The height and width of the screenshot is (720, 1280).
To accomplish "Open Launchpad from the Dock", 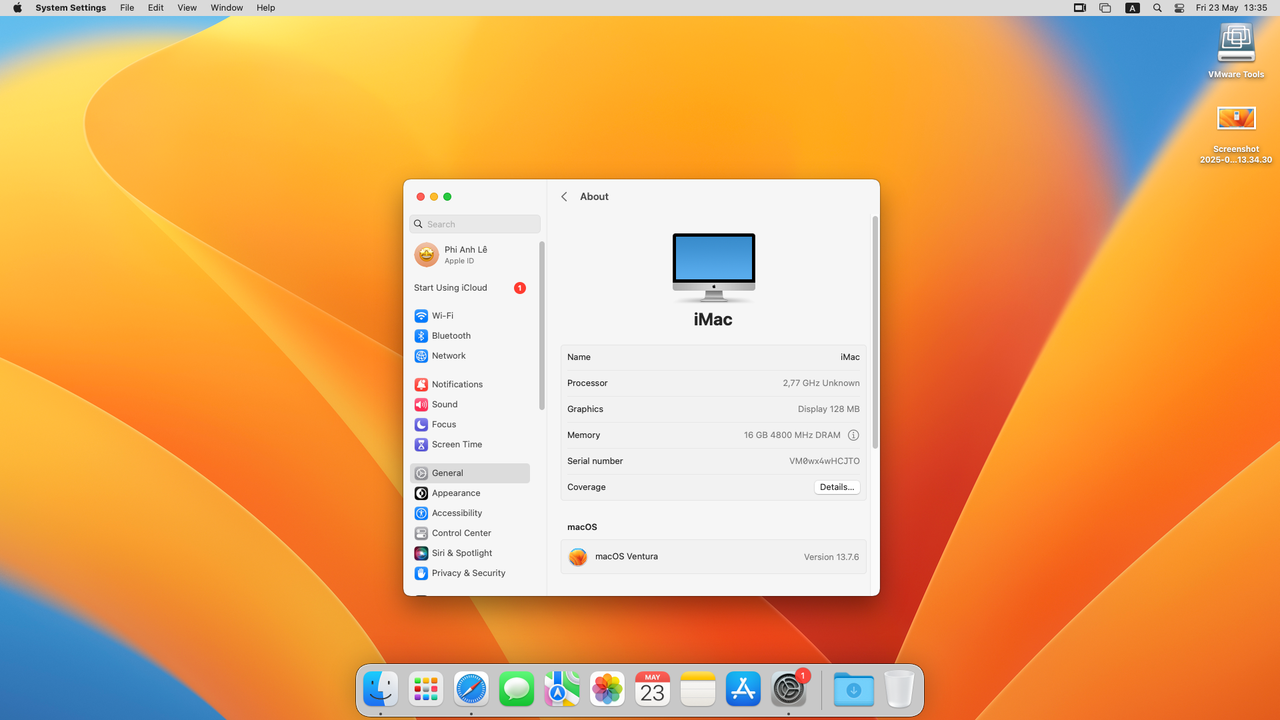I will click(x=426, y=689).
